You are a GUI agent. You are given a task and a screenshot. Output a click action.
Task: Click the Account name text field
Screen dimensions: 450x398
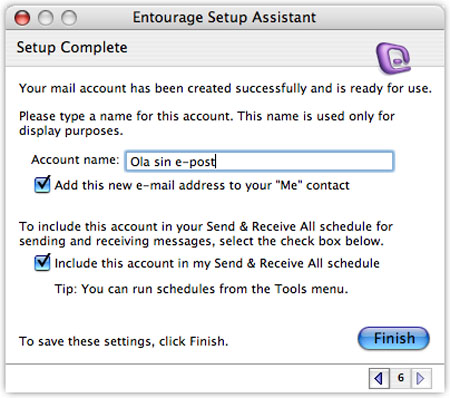coord(259,161)
